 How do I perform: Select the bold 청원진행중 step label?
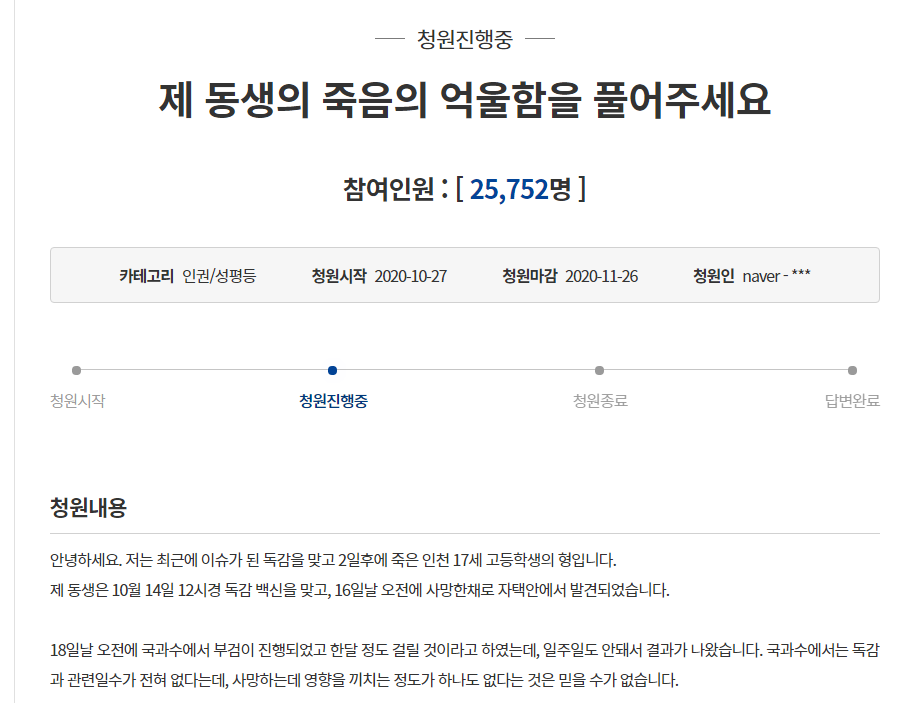coord(333,401)
